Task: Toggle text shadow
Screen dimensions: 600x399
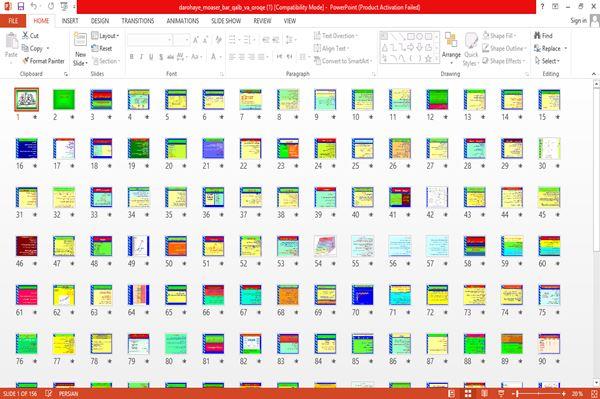Action: coord(161,57)
